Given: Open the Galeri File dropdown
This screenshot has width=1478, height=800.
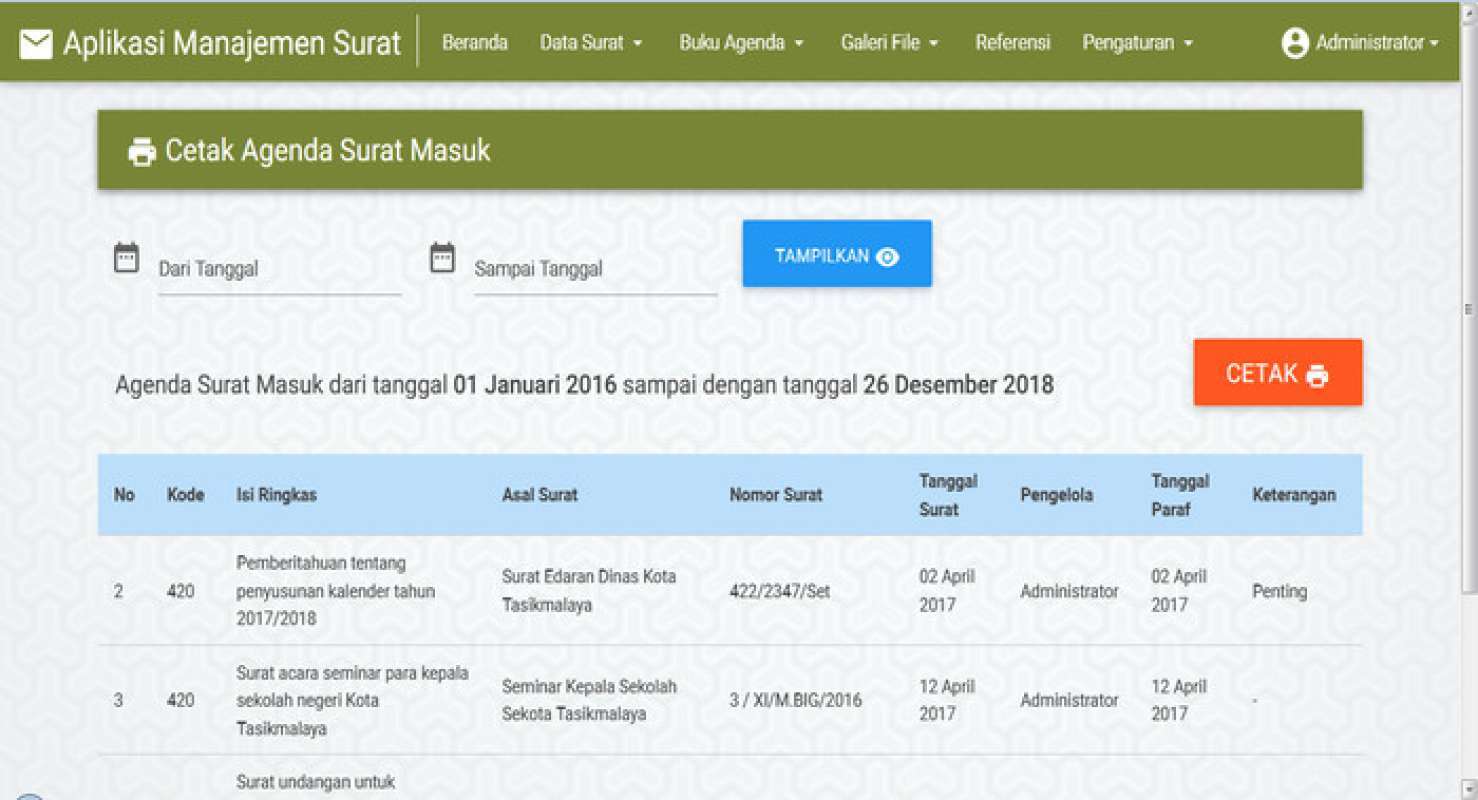Looking at the screenshot, I should tap(882, 43).
